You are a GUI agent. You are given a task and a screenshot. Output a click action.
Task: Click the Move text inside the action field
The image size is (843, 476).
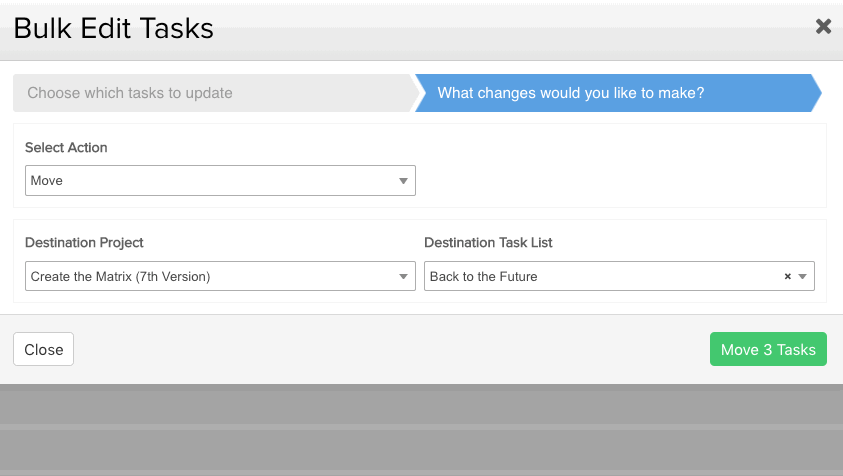point(47,181)
